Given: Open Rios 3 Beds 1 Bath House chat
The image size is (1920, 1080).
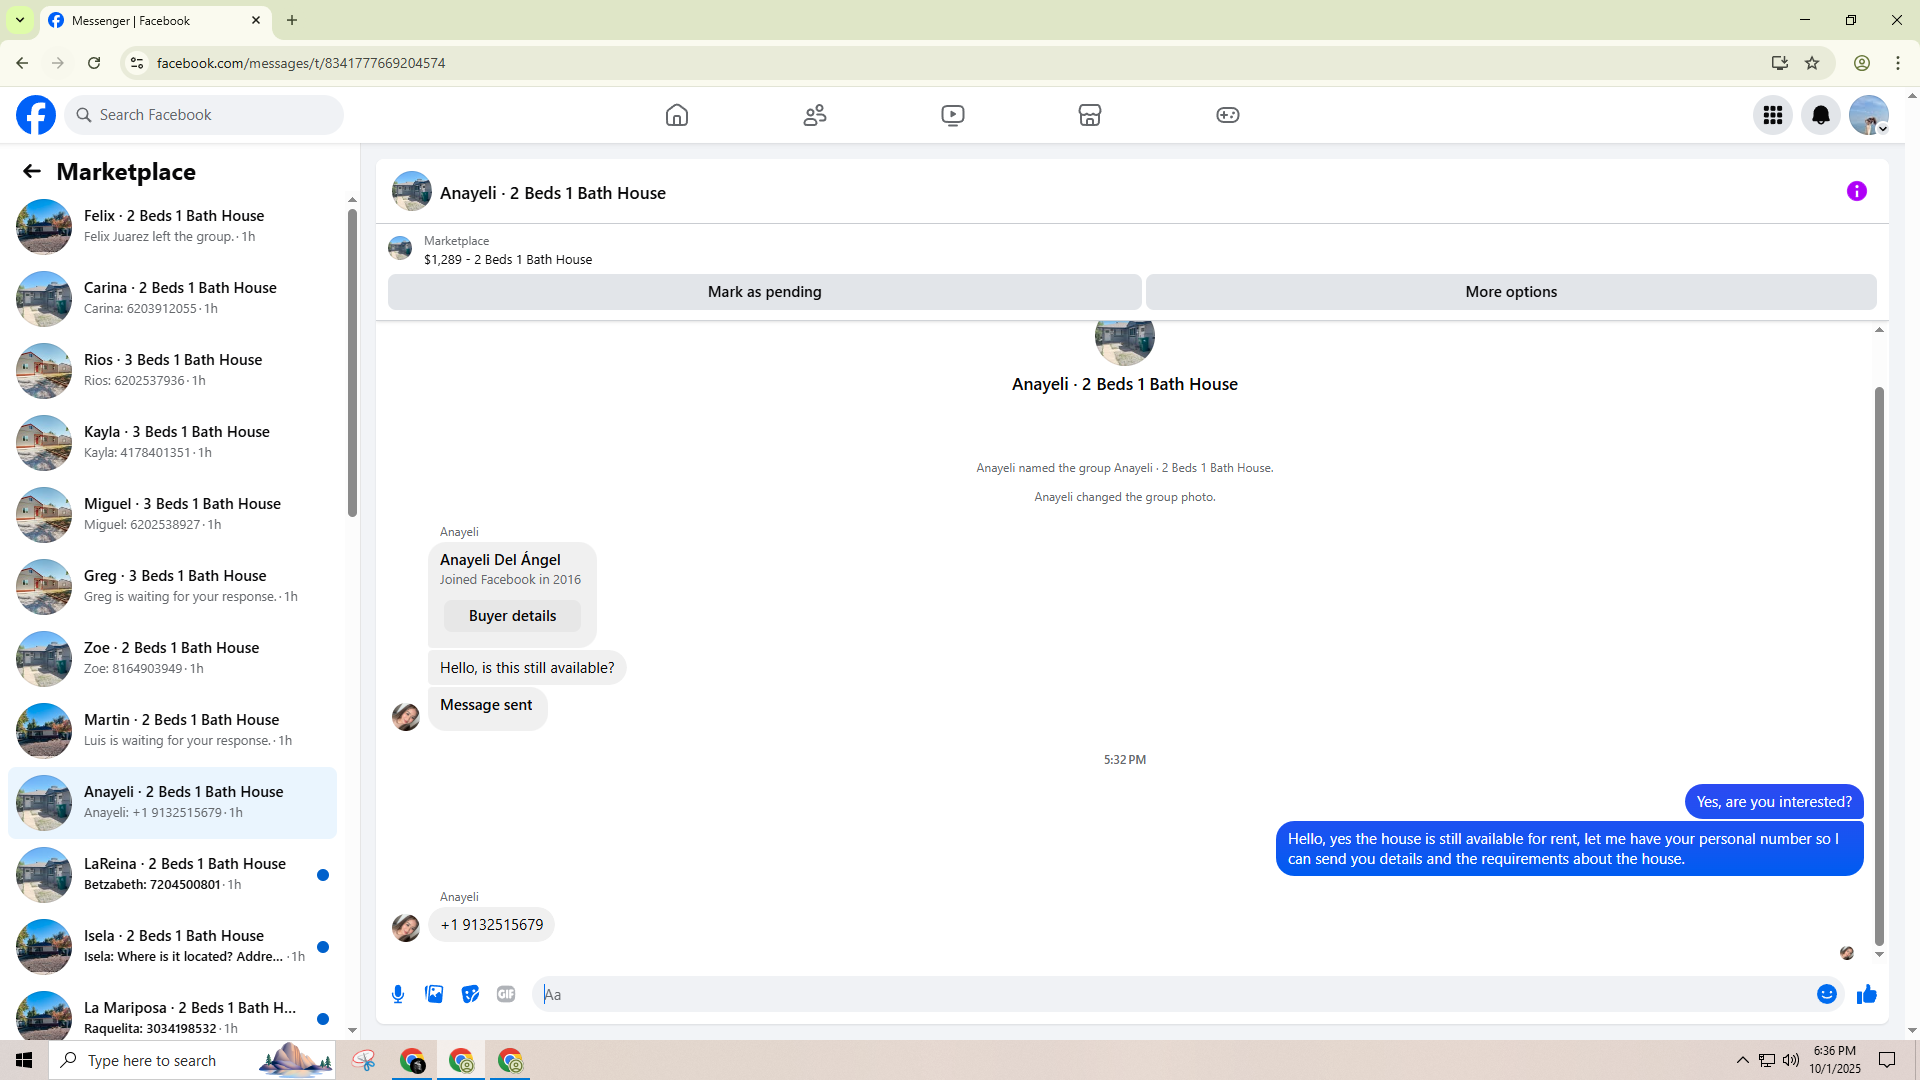Looking at the screenshot, I should (x=172, y=370).
